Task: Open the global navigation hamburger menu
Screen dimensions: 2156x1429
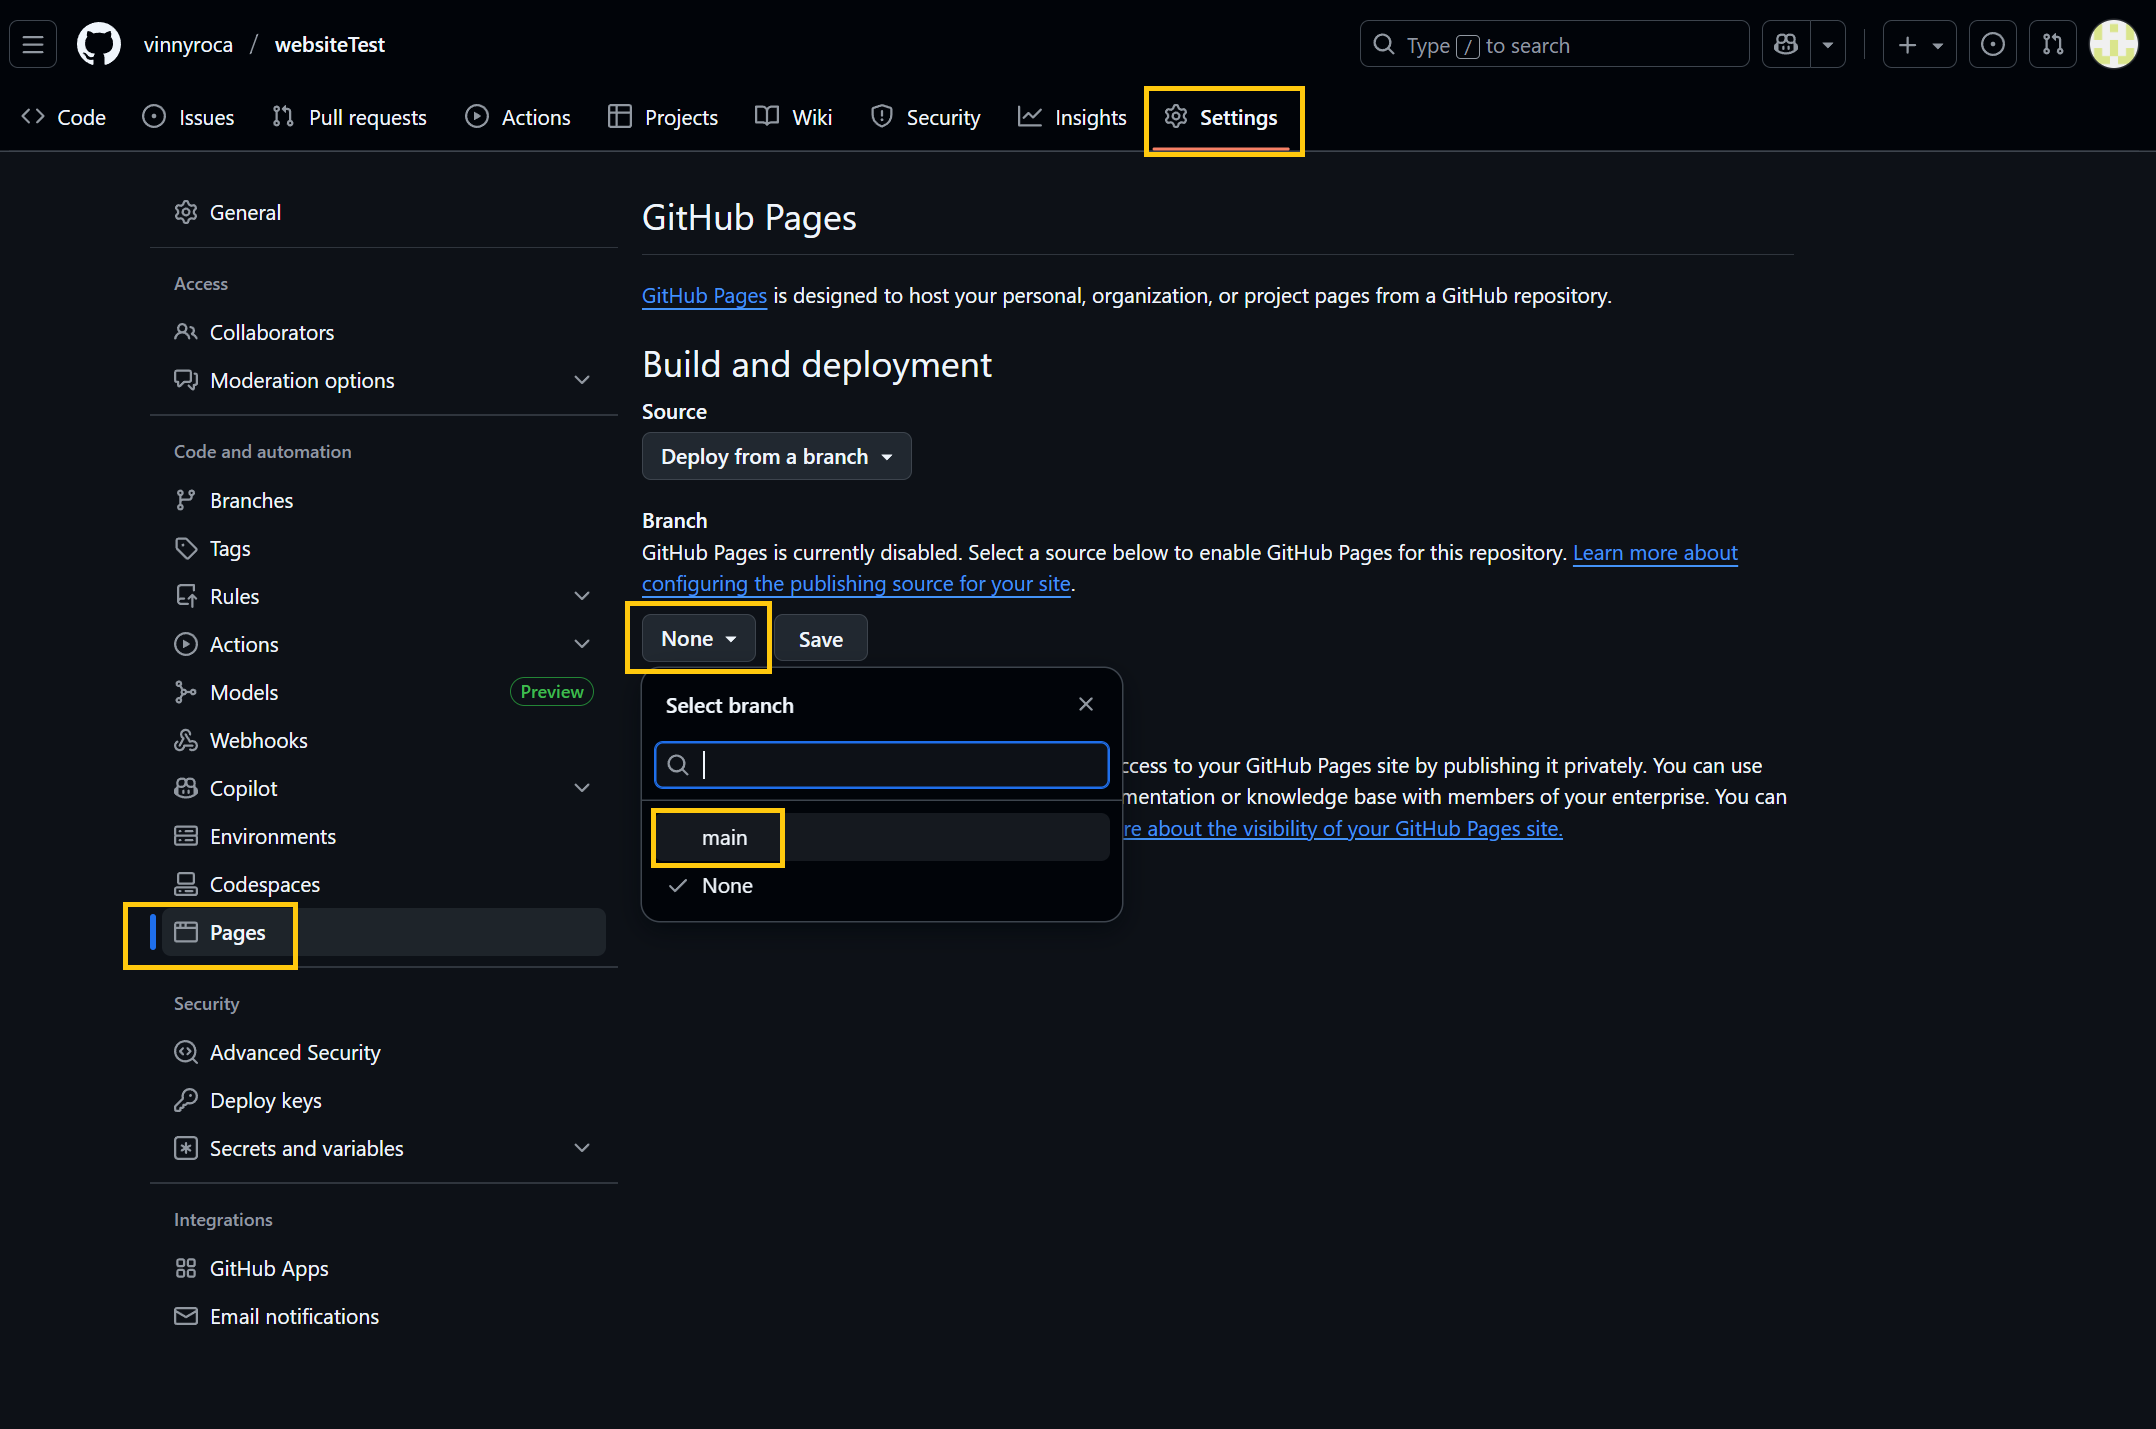Action: (x=32, y=44)
